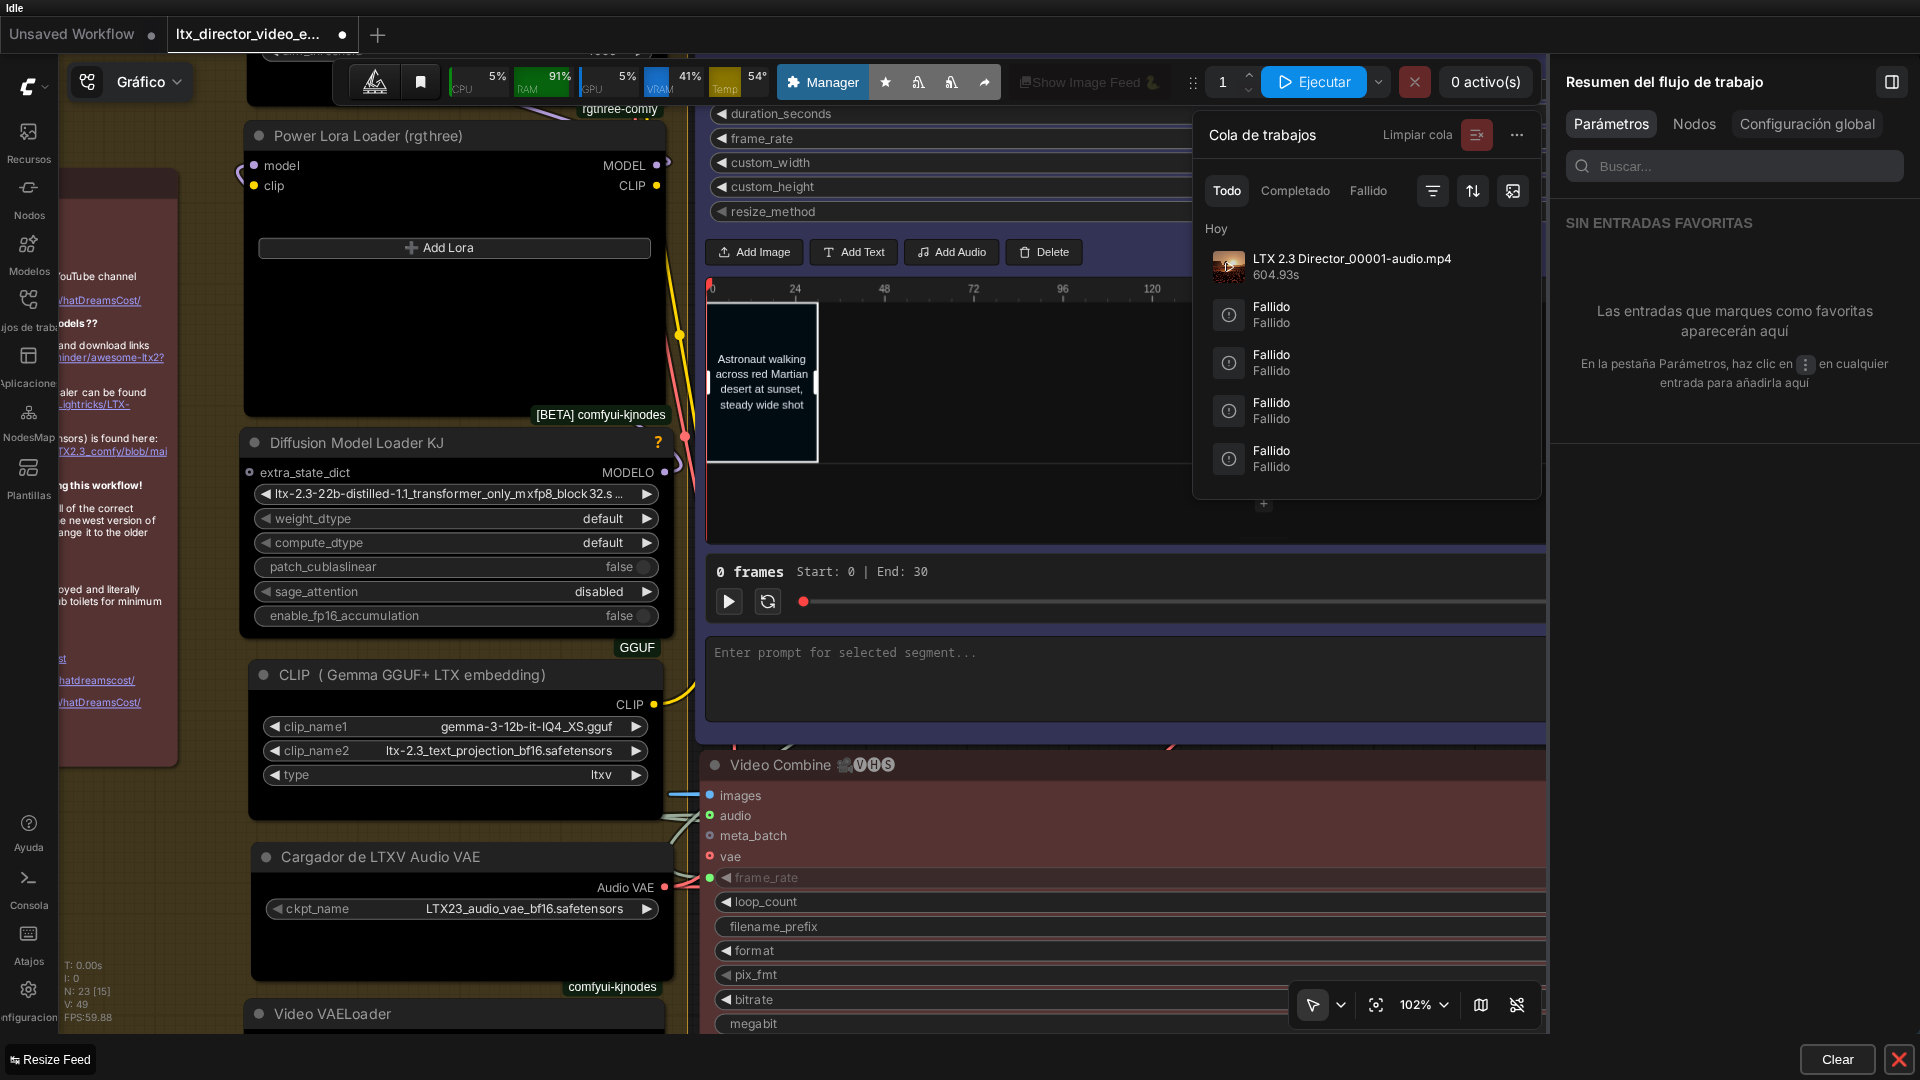
Task: Click the bookmark icon in the top toolbar
Action: coord(420,82)
